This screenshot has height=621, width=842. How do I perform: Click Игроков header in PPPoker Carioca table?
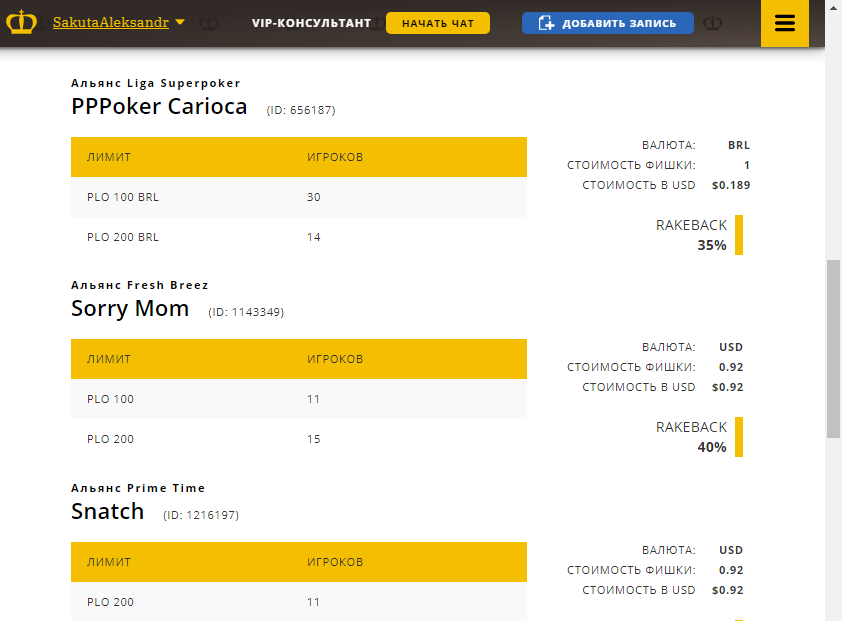[x=335, y=157]
